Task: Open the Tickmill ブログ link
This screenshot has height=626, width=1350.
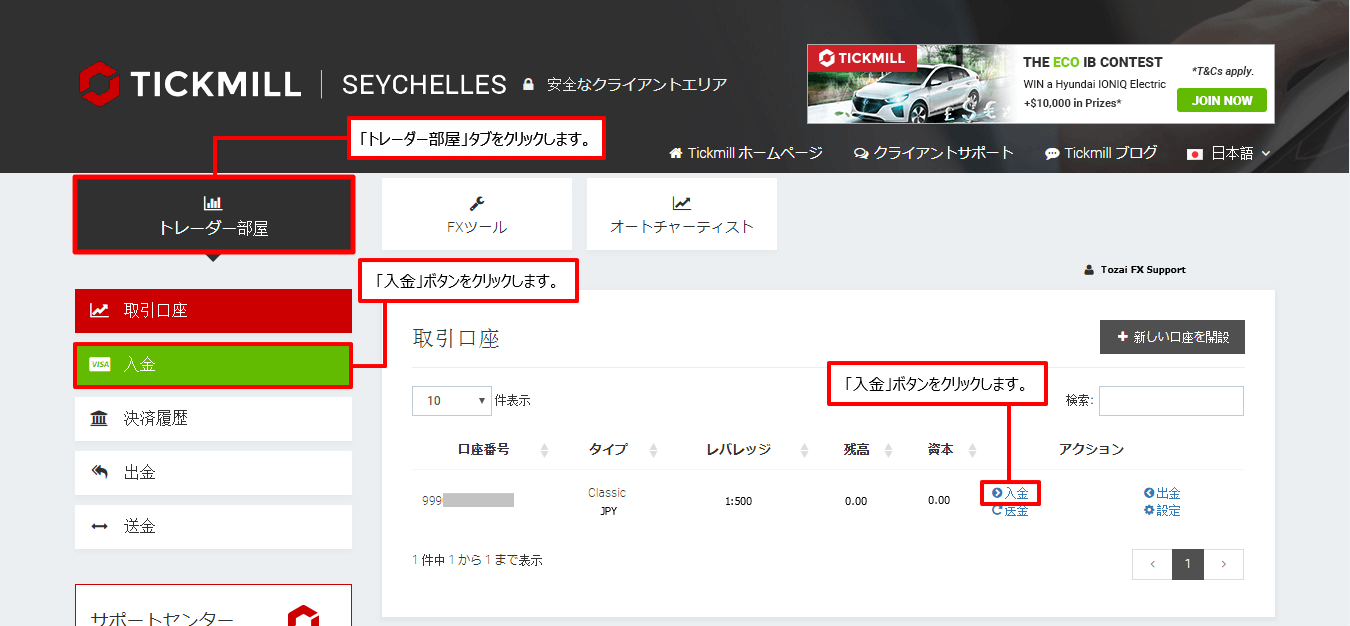Action: point(1101,153)
